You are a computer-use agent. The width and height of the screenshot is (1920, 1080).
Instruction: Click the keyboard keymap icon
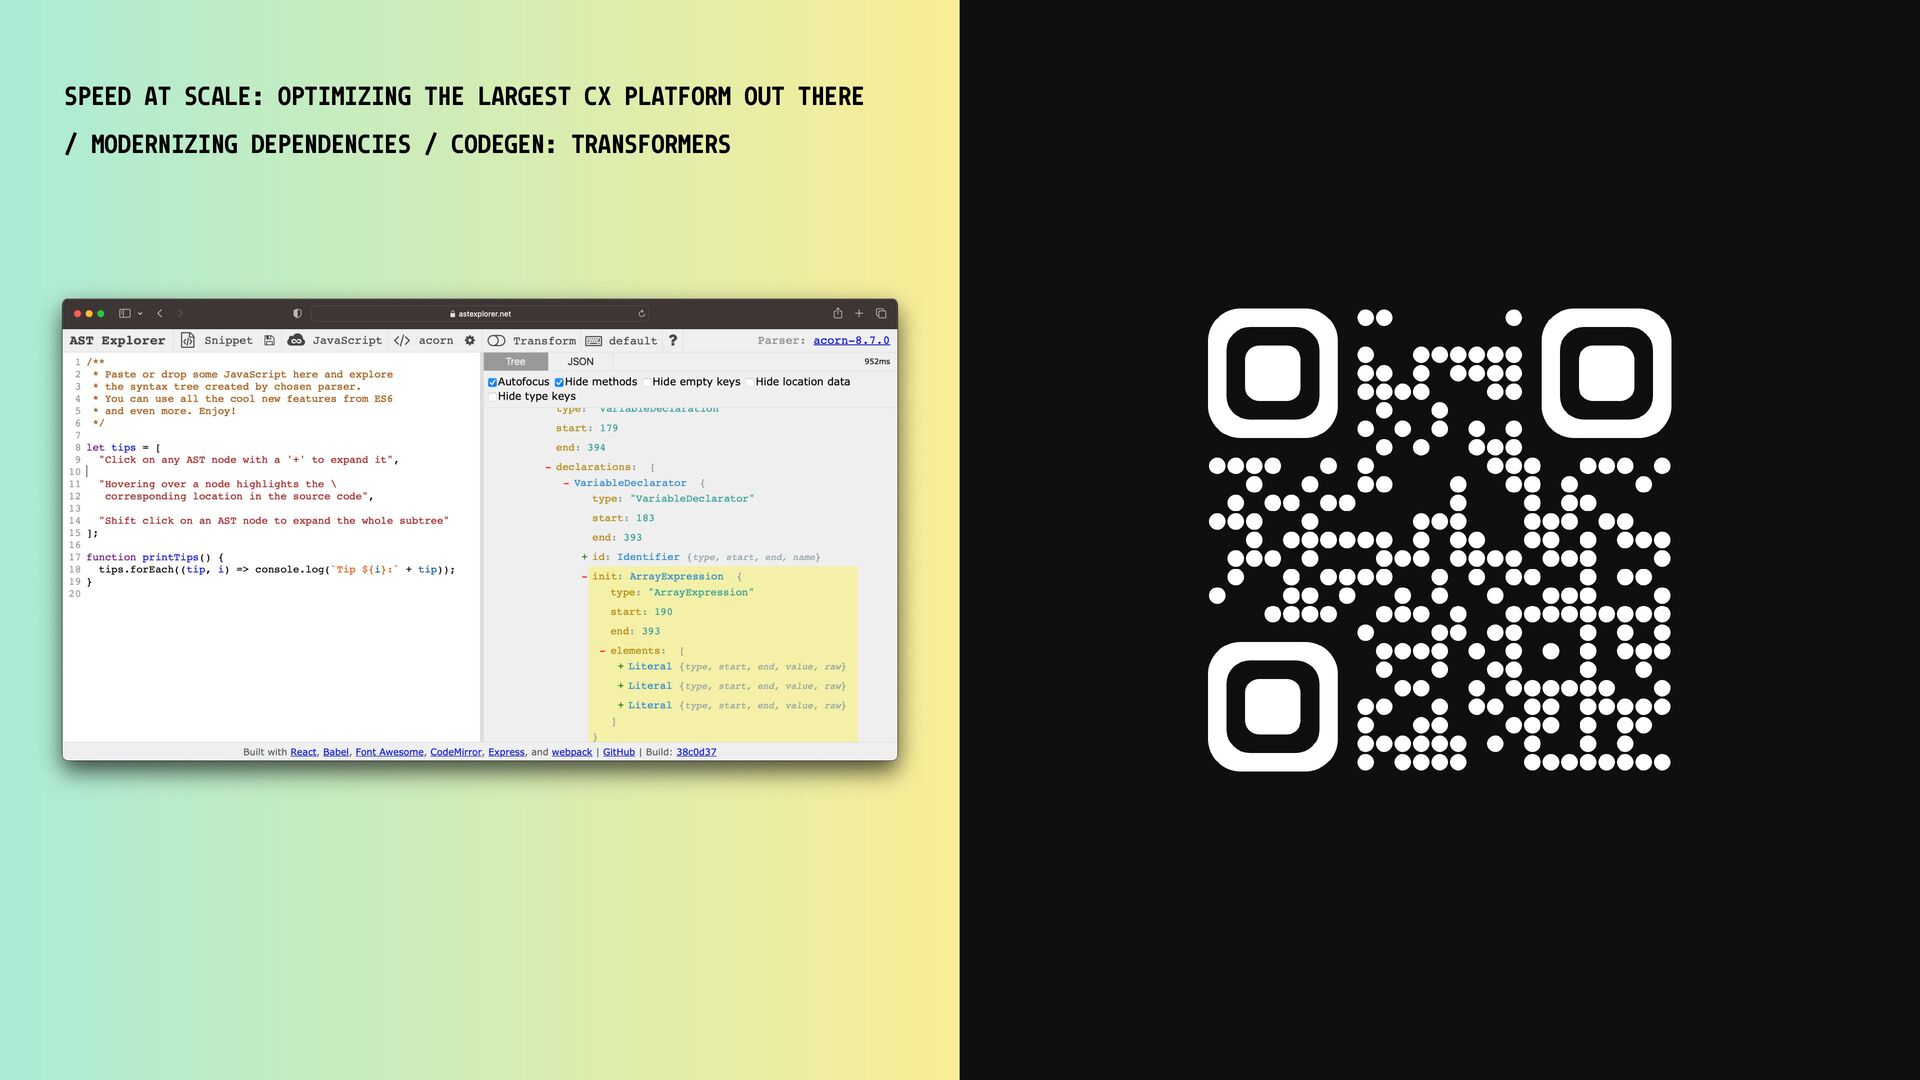594,341
